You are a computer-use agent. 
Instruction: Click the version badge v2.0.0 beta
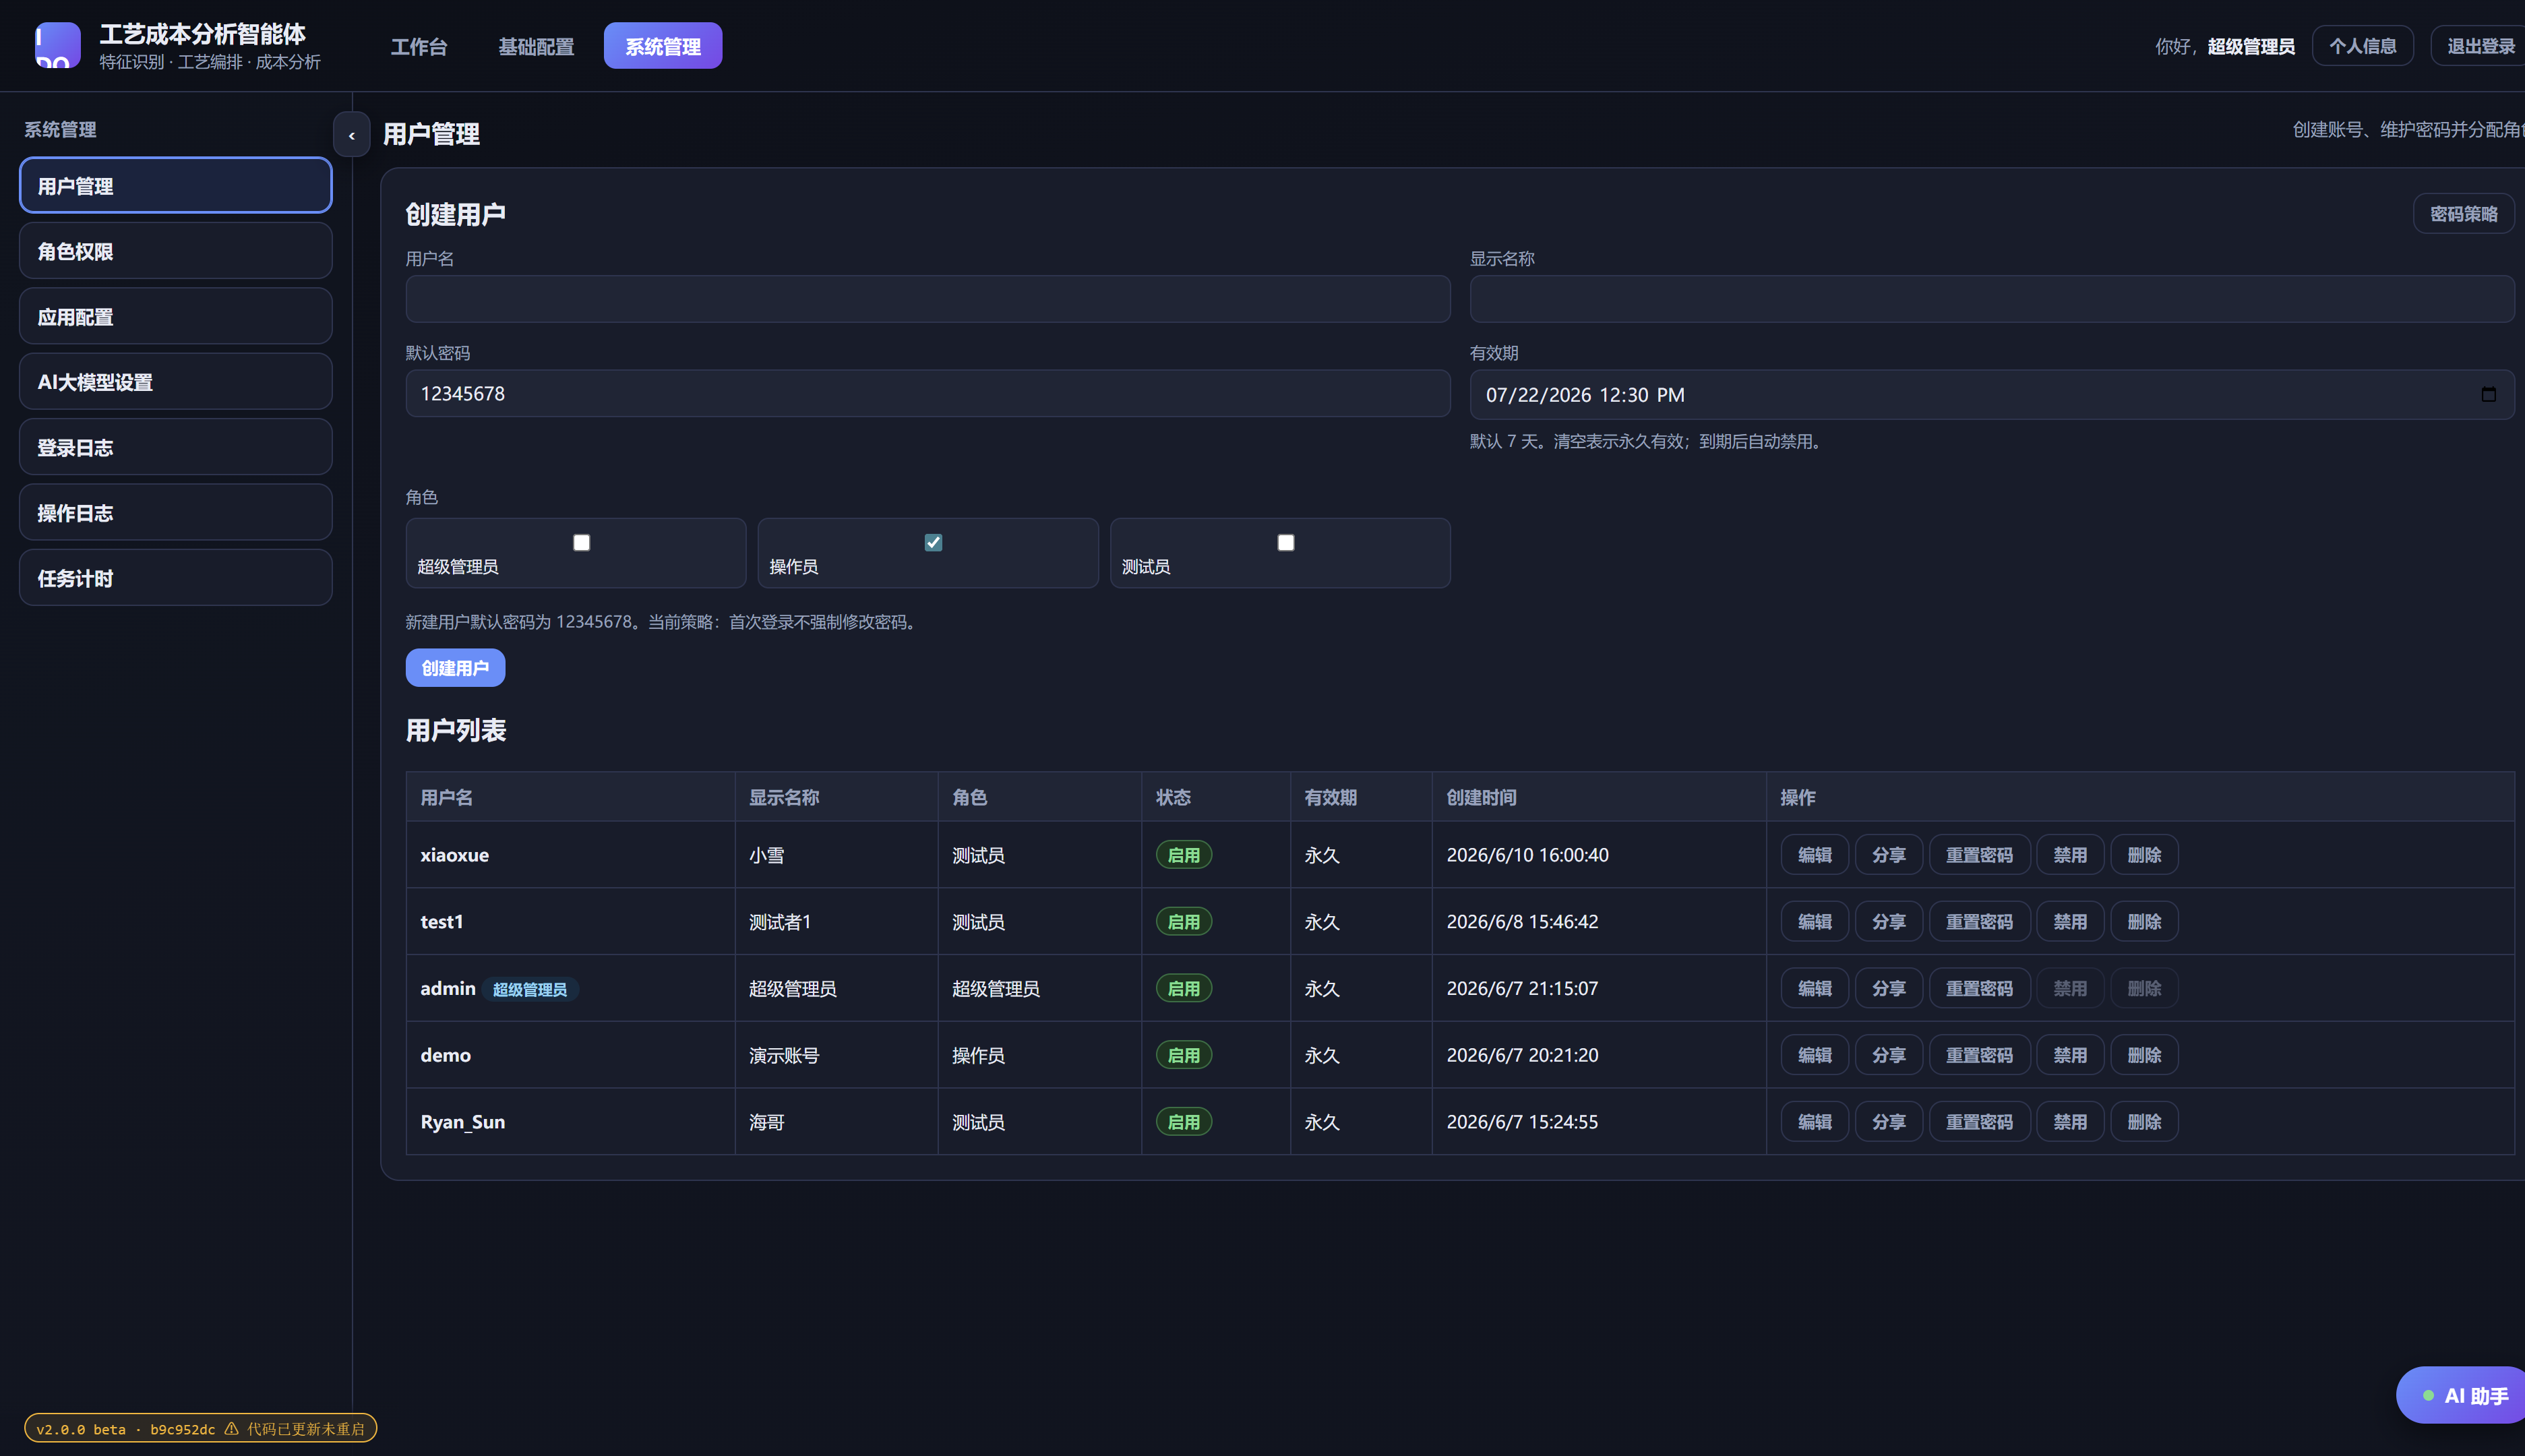click(x=200, y=1428)
